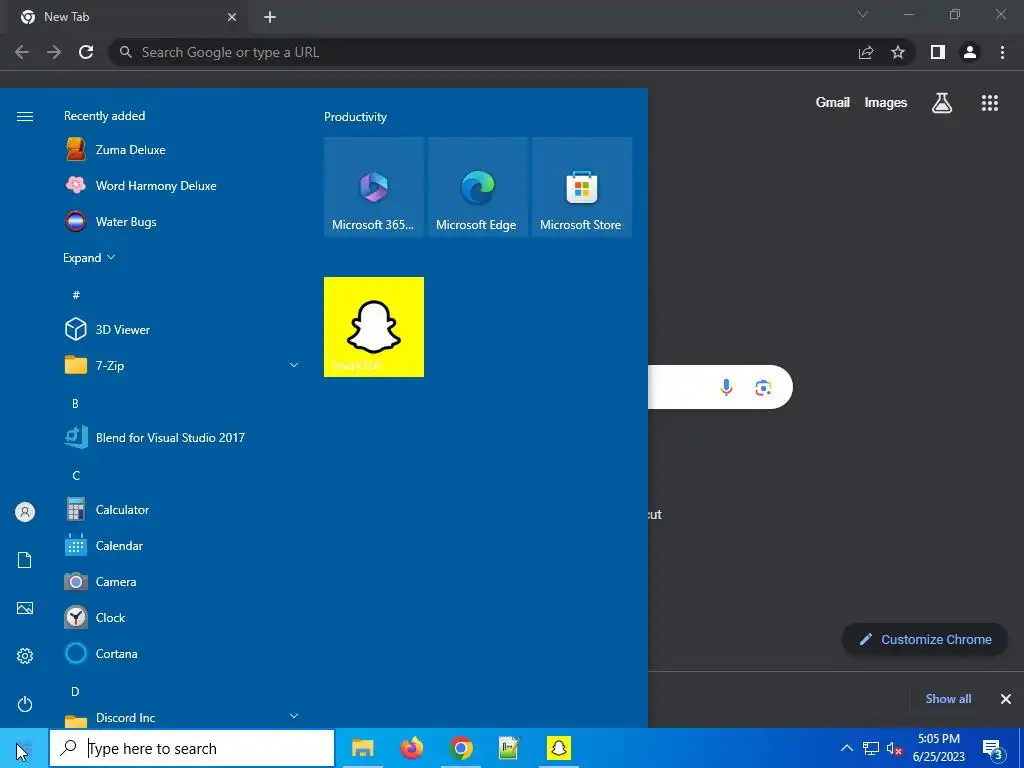Viewport: 1024px width, 768px height.
Task: Open notification center icon
Action: tap(992, 749)
